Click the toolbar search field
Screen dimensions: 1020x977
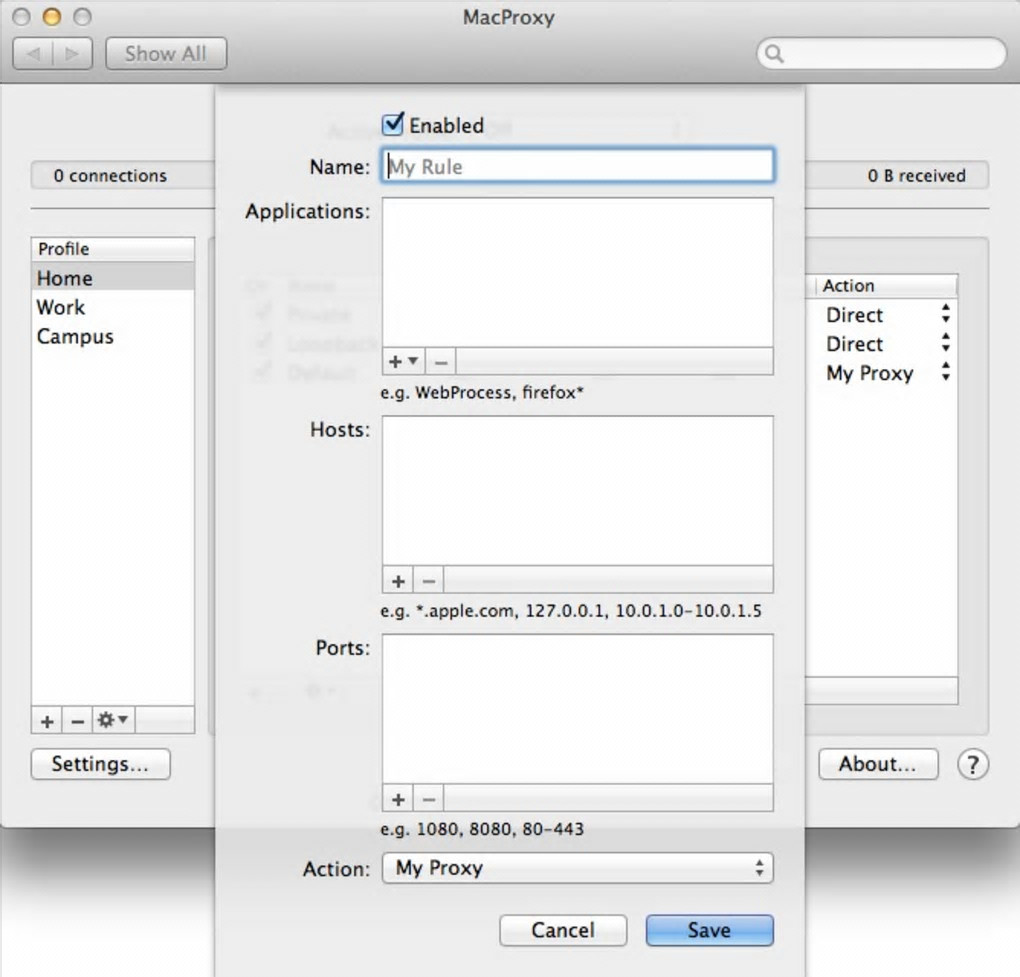[881, 53]
